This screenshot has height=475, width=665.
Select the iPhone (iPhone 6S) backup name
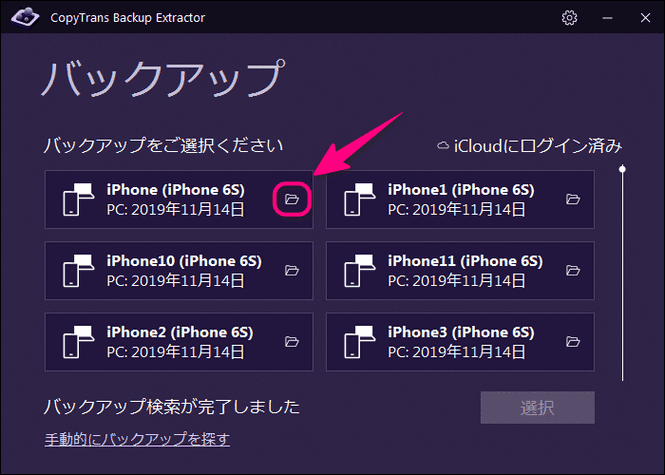tap(176, 190)
